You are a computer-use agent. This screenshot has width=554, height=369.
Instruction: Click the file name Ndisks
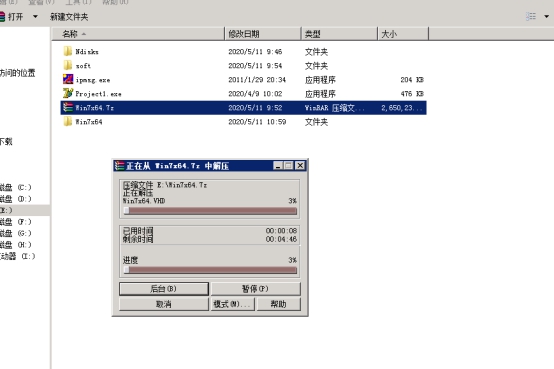click(87, 52)
